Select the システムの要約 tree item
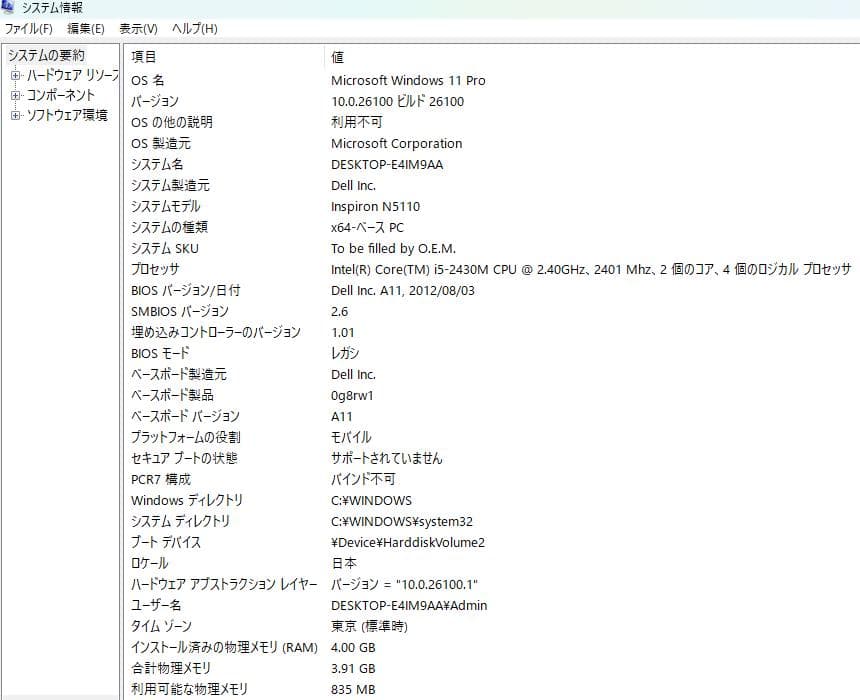The image size is (860, 700). click(x=46, y=55)
